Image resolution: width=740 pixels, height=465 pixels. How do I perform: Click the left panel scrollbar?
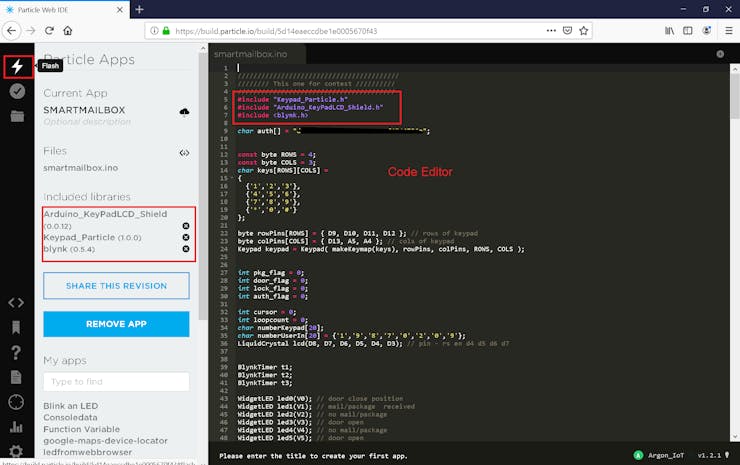pos(203,186)
